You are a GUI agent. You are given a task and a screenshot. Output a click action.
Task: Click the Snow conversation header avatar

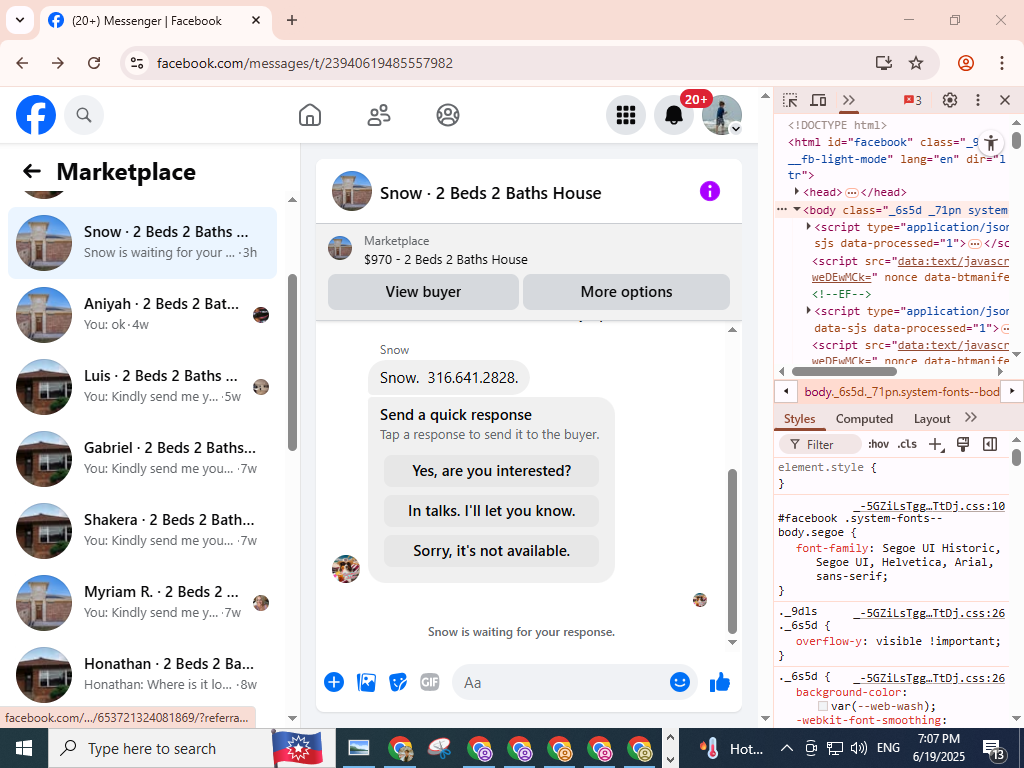(352, 191)
